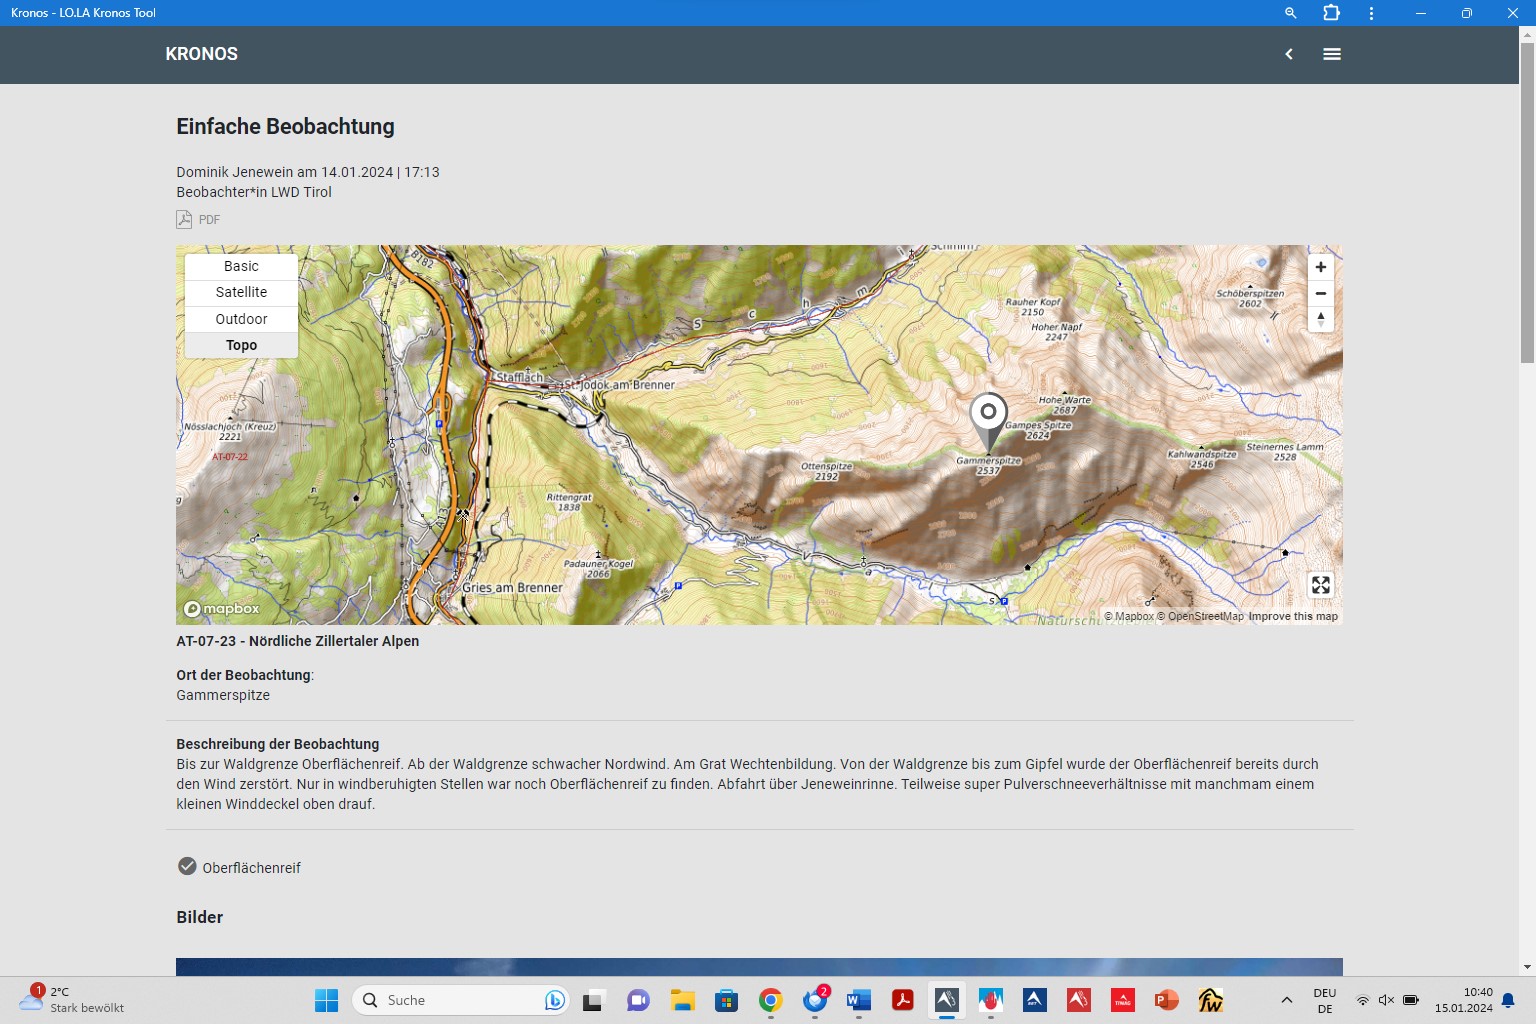Click the vertical page scrollbar thumb
Screen dimensions: 1536x1024
[x=1527, y=204]
